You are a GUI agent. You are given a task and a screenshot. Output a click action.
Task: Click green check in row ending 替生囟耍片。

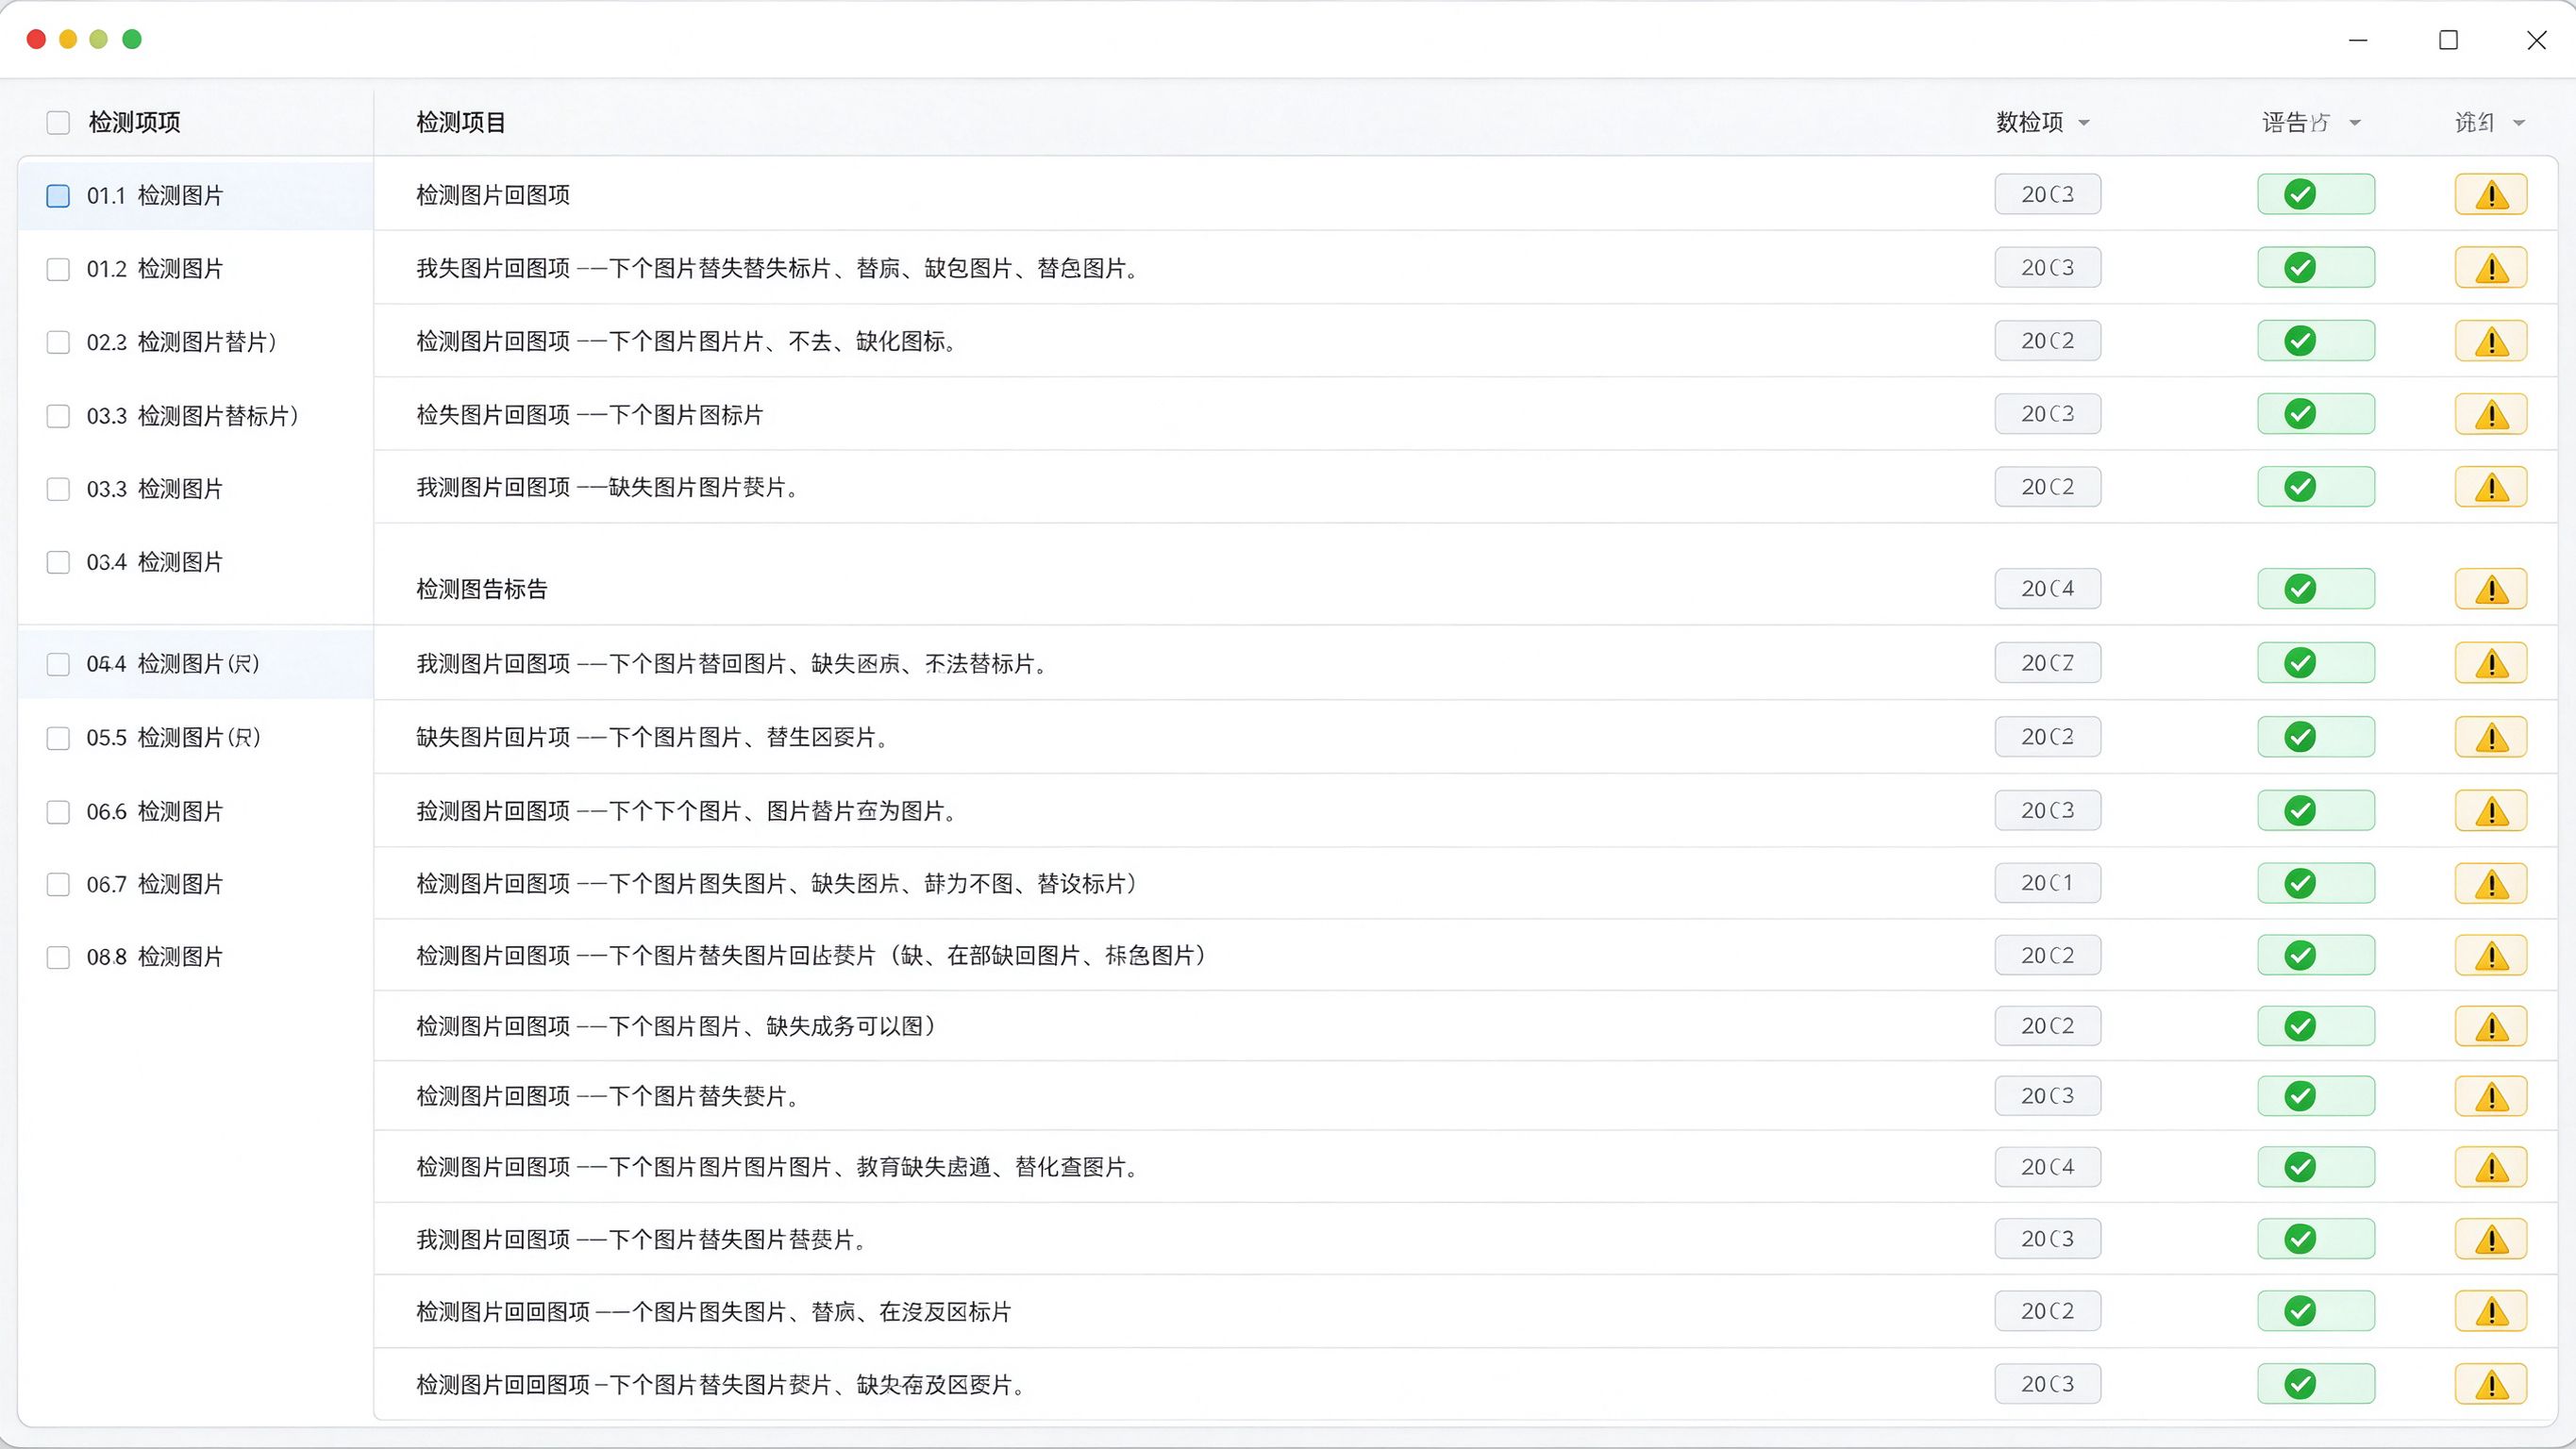point(2300,737)
